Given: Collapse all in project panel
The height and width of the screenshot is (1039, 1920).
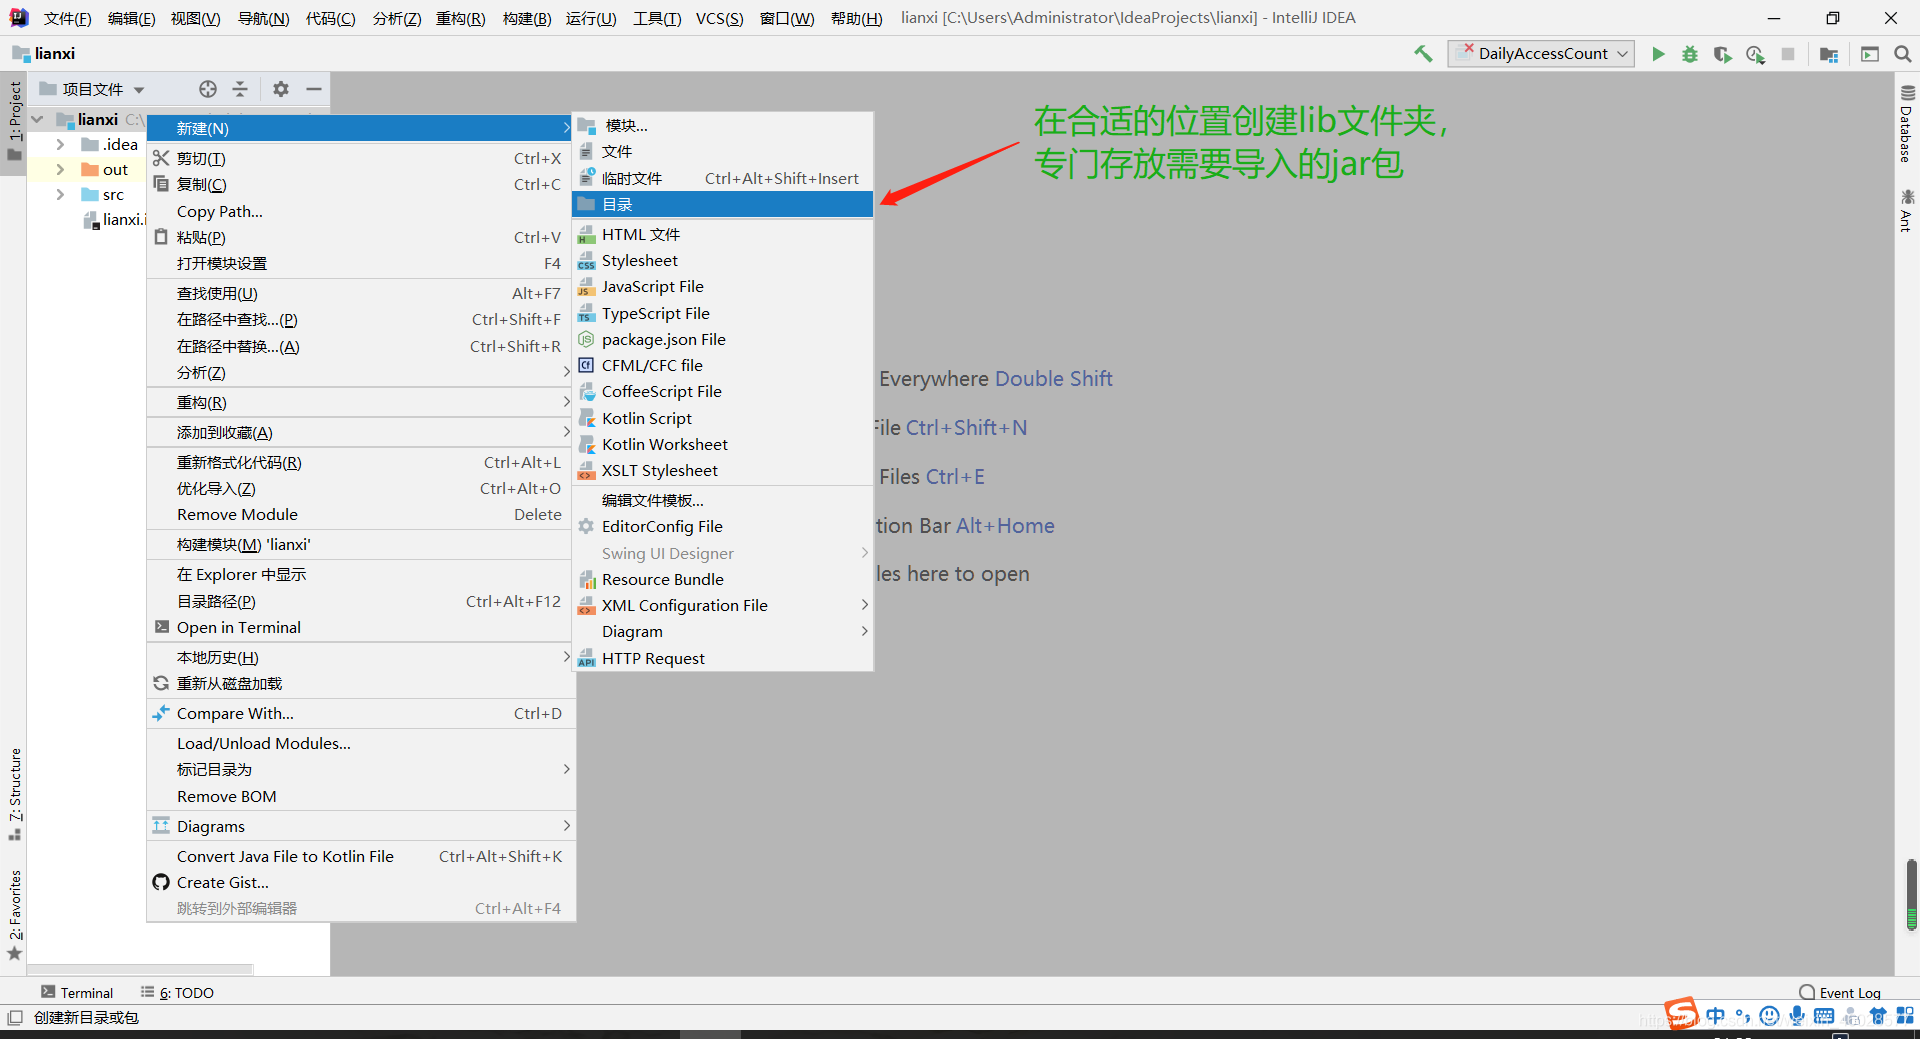Looking at the screenshot, I should click(x=240, y=89).
